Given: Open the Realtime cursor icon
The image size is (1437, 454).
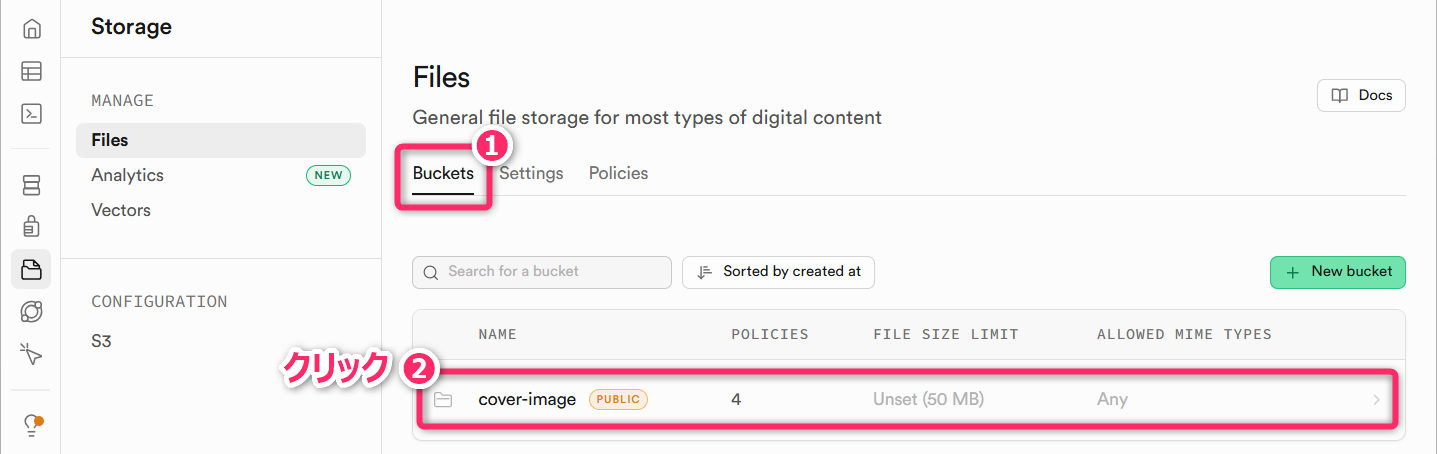Looking at the screenshot, I should (x=31, y=353).
